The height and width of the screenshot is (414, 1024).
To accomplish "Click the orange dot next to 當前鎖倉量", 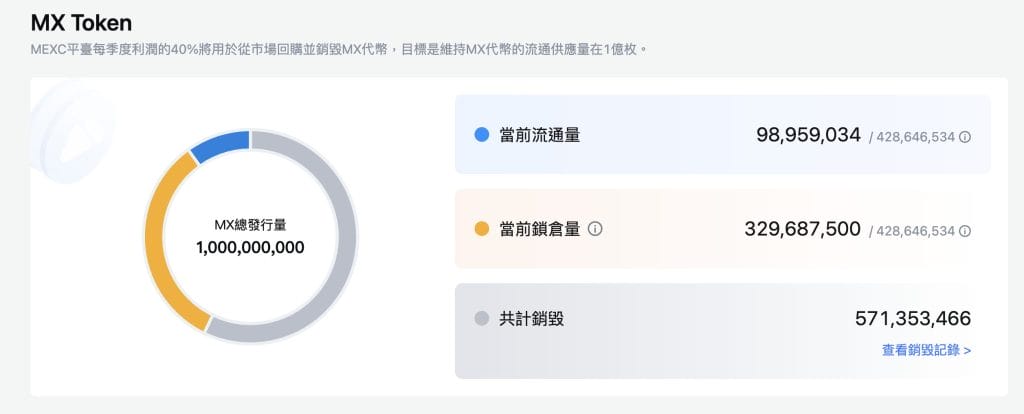I will tap(481, 229).
